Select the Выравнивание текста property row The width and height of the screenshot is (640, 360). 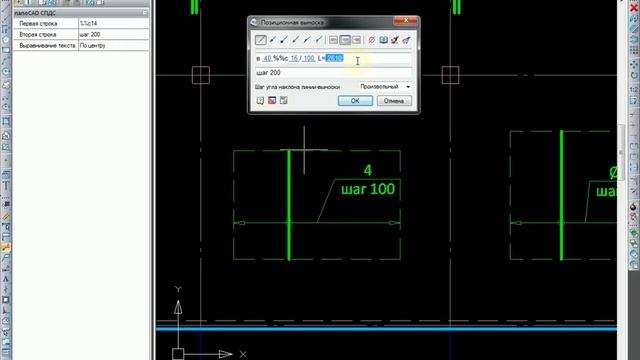click(x=81, y=46)
